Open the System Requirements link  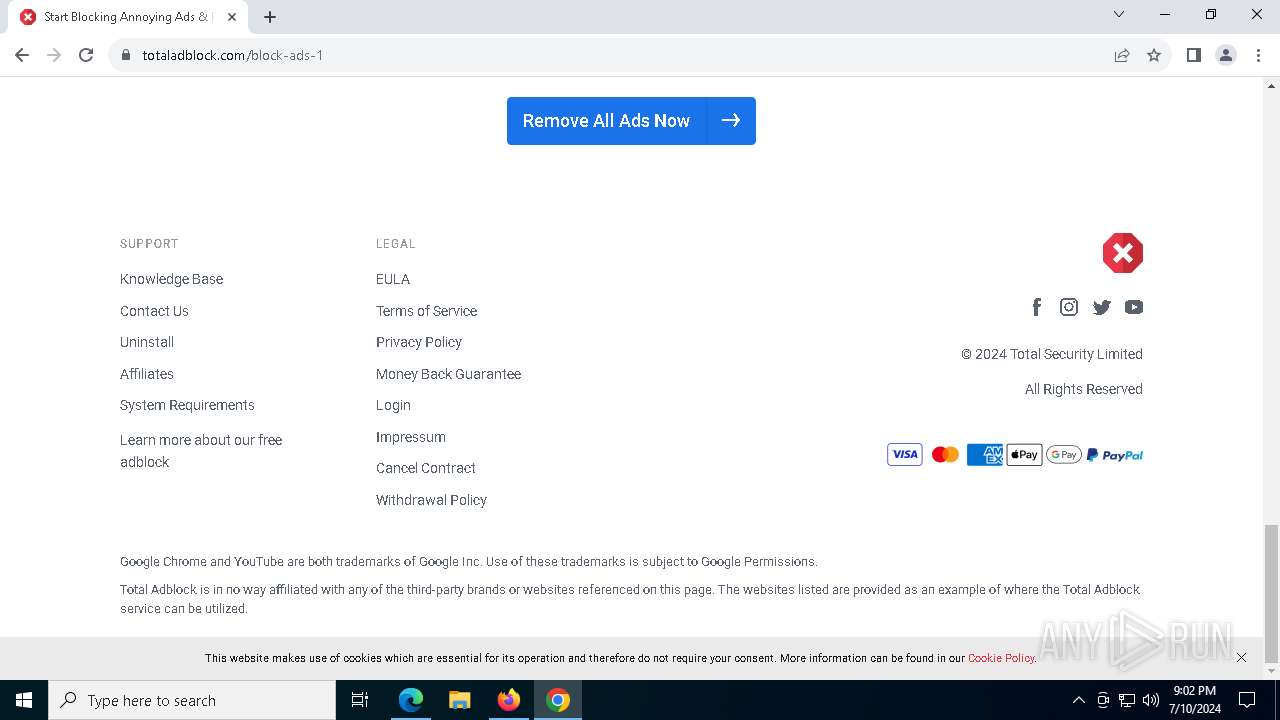point(187,405)
